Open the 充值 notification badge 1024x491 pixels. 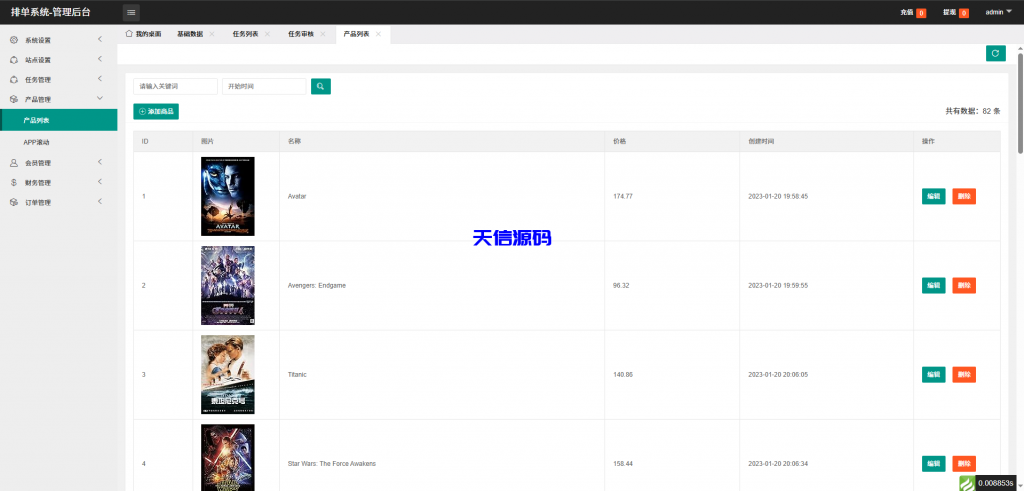[x=913, y=12]
